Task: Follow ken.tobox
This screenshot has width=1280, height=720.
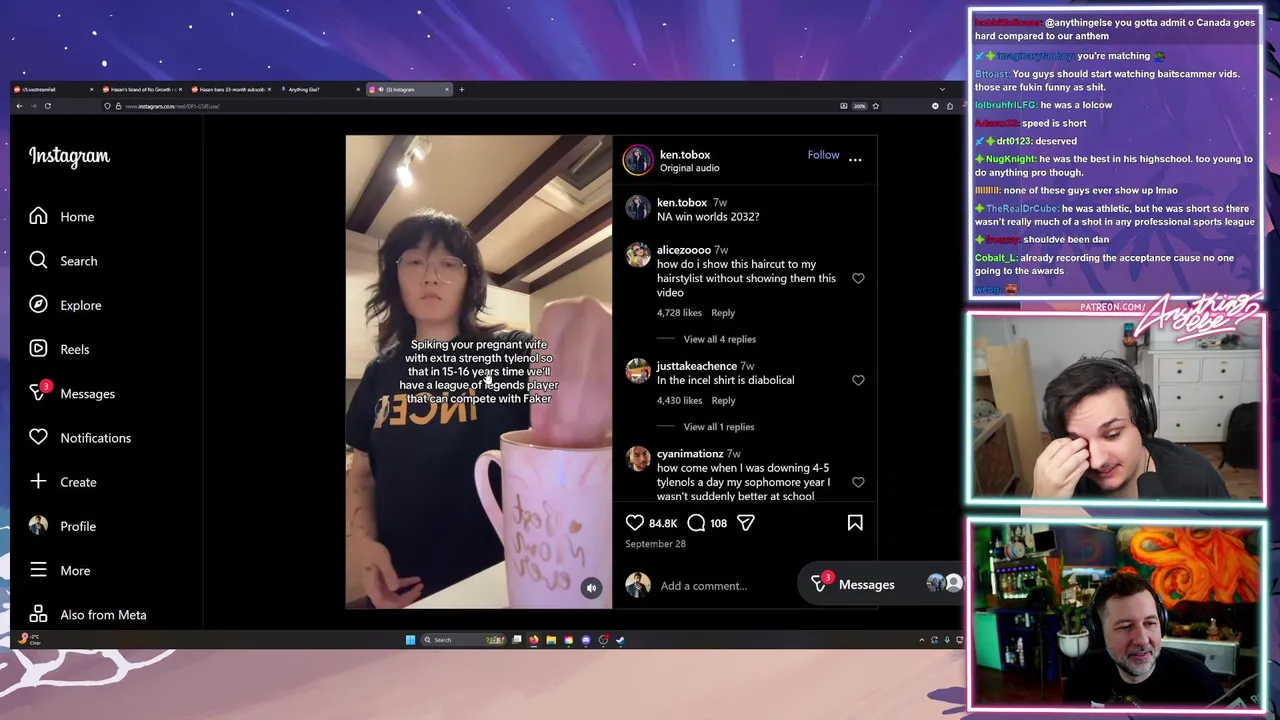Action: pyautogui.click(x=823, y=155)
